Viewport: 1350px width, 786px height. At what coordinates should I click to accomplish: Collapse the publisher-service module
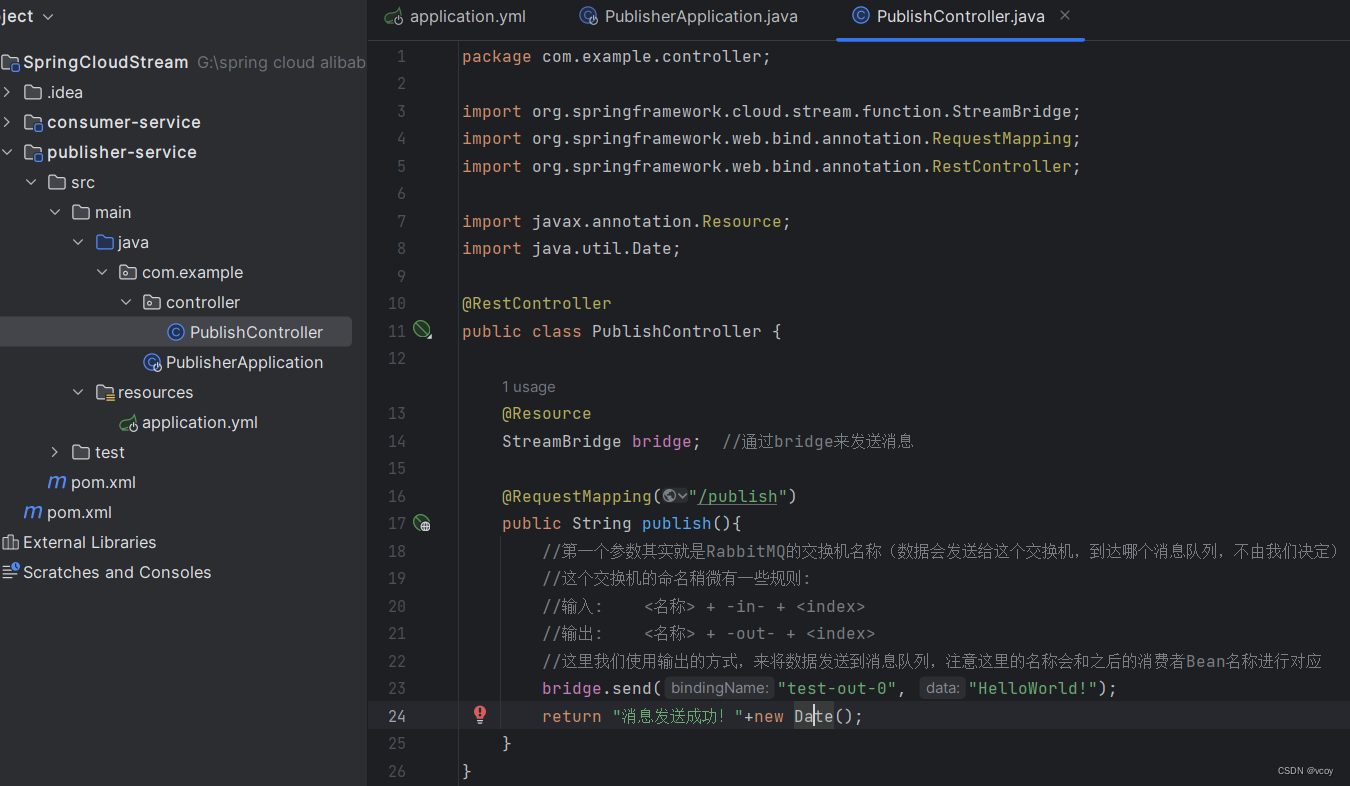click(8, 152)
